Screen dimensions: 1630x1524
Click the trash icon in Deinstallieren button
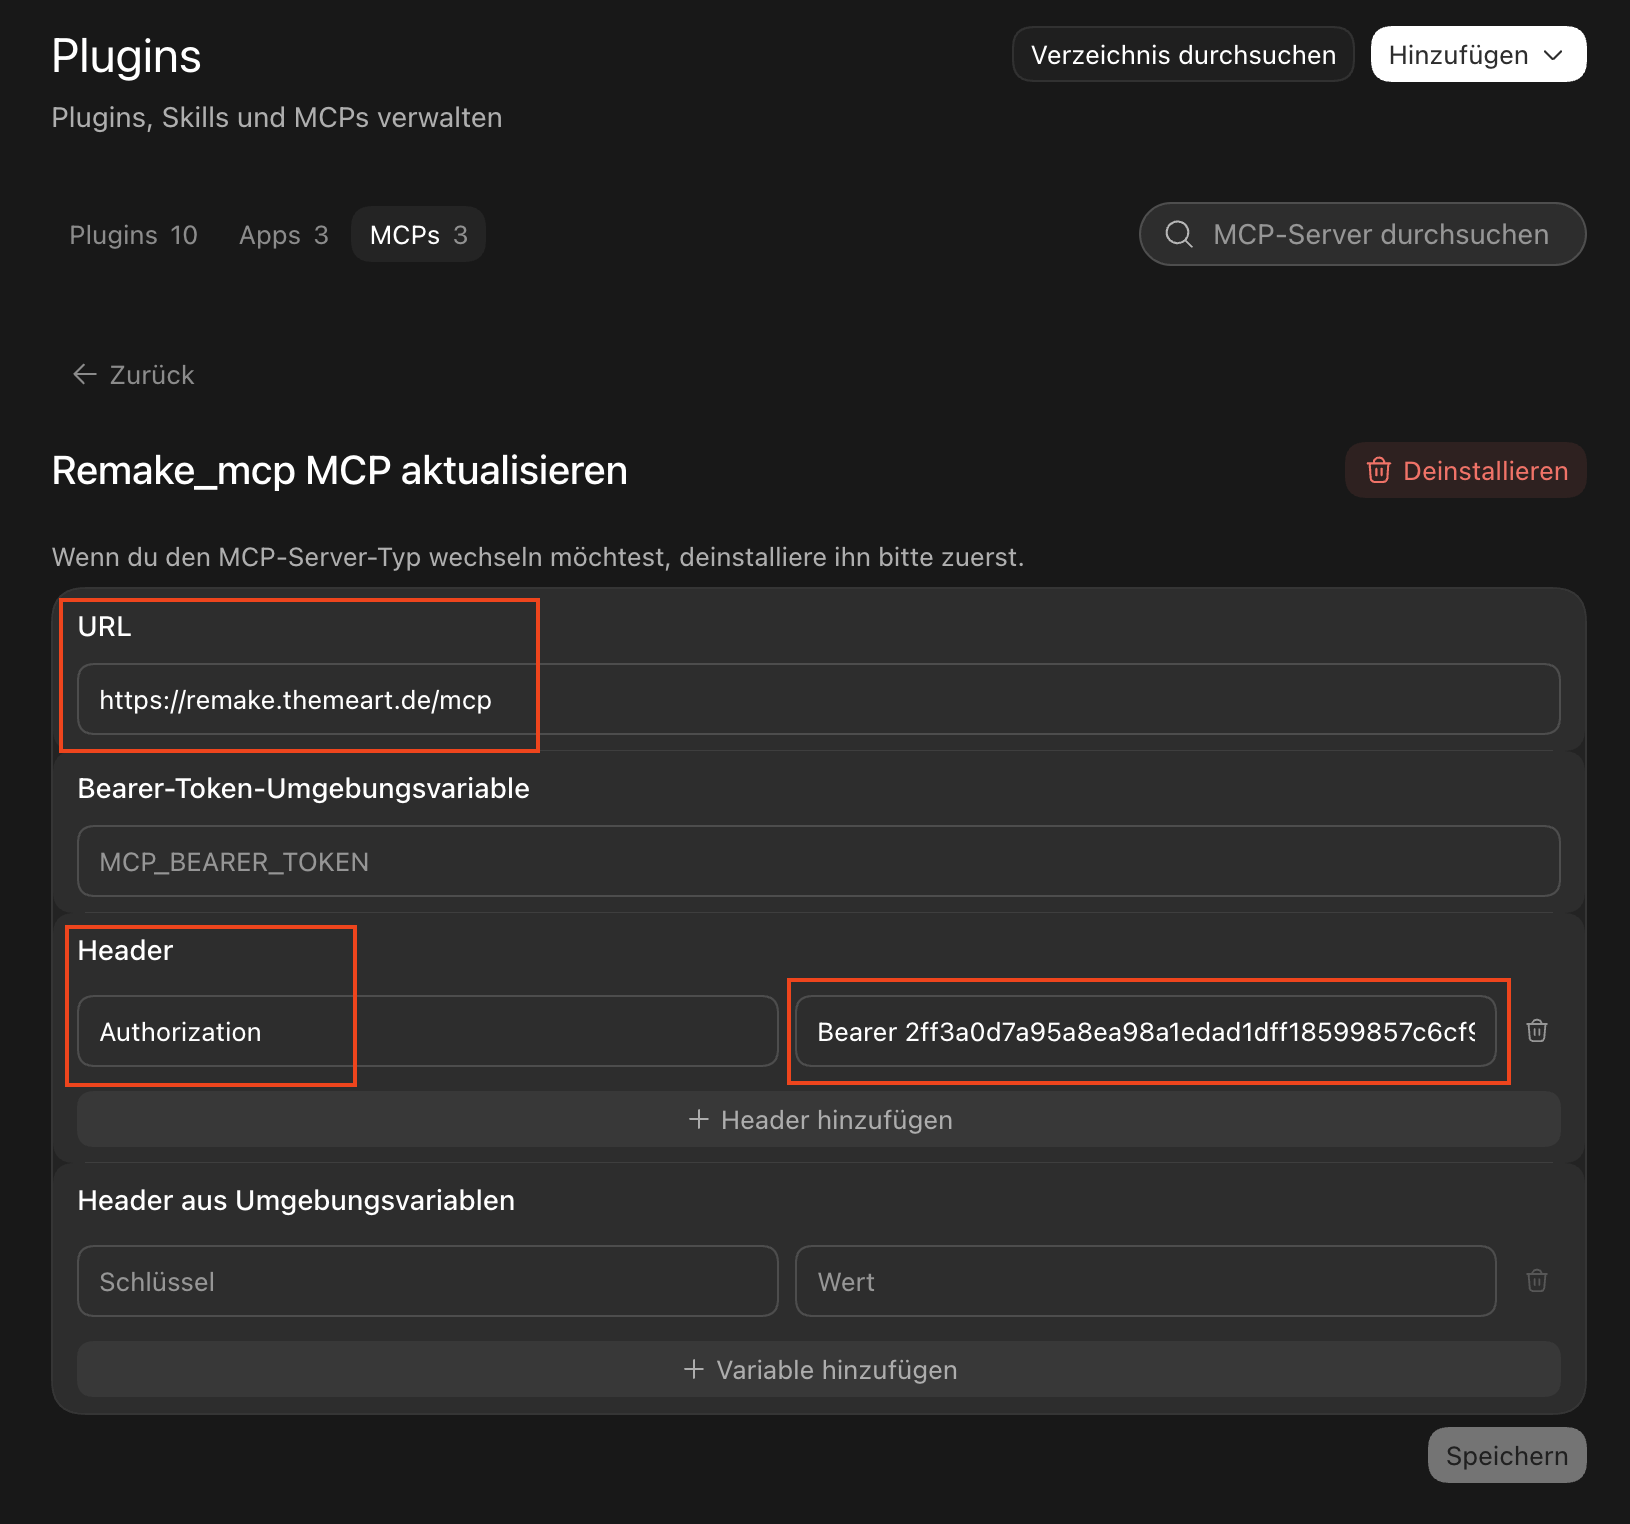(x=1379, y=470)
